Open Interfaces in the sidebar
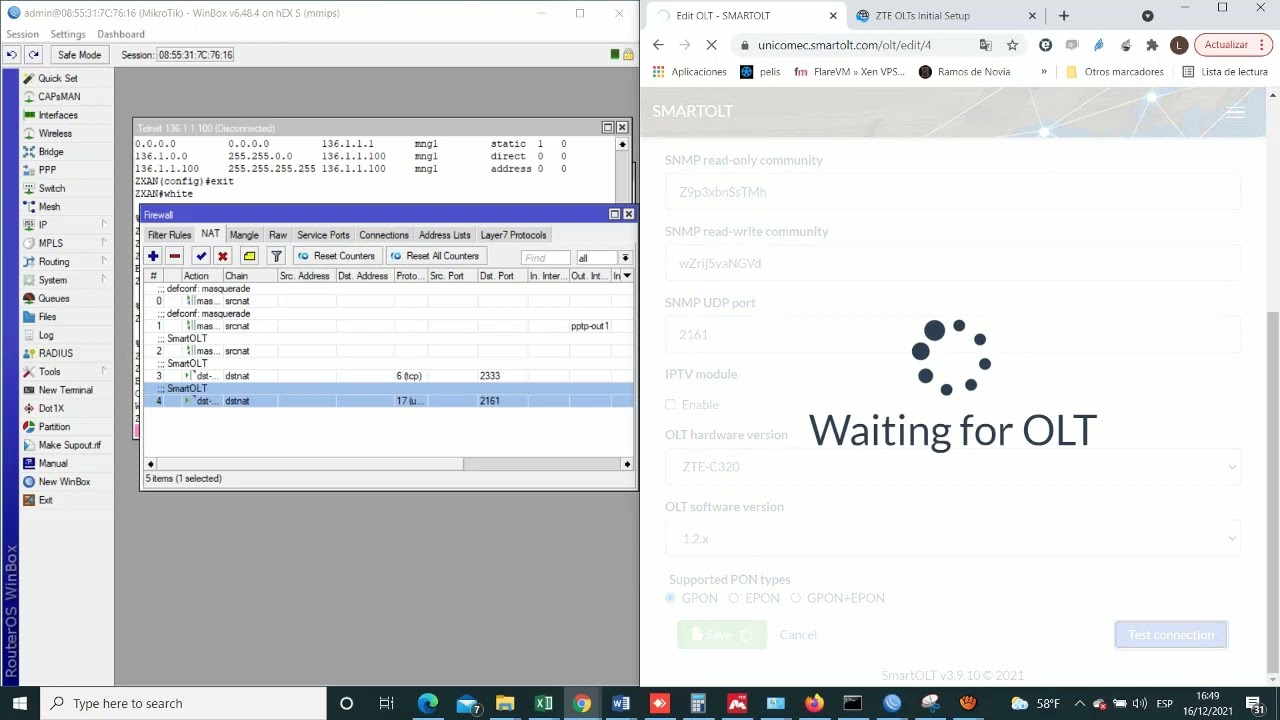This screenshot has width=1280, height=720. click(x=58, y=115)
